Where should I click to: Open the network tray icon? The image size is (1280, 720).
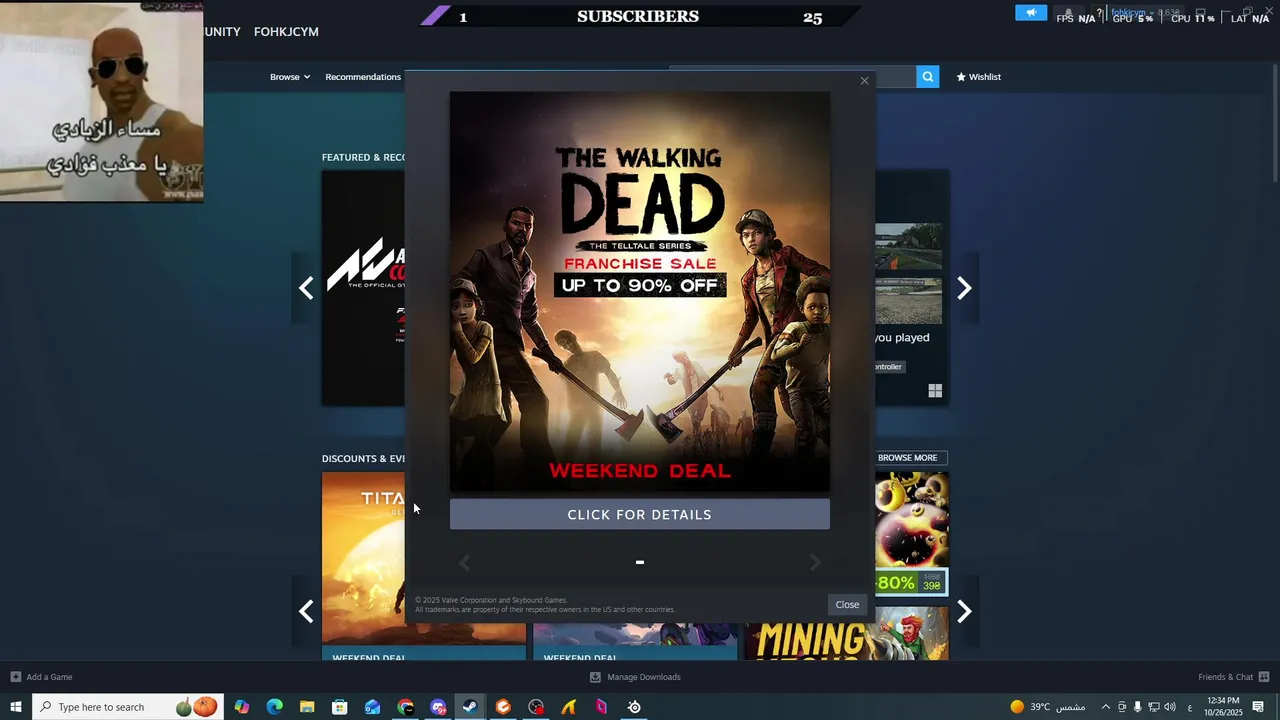coord(1153,707)
